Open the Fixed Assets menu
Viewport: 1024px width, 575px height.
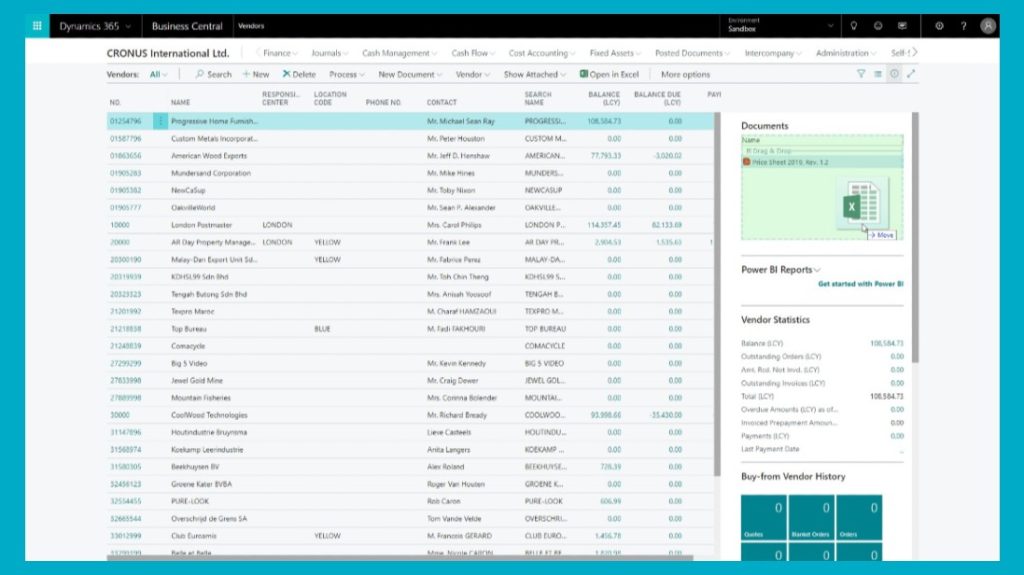click(x=615, y=53)
